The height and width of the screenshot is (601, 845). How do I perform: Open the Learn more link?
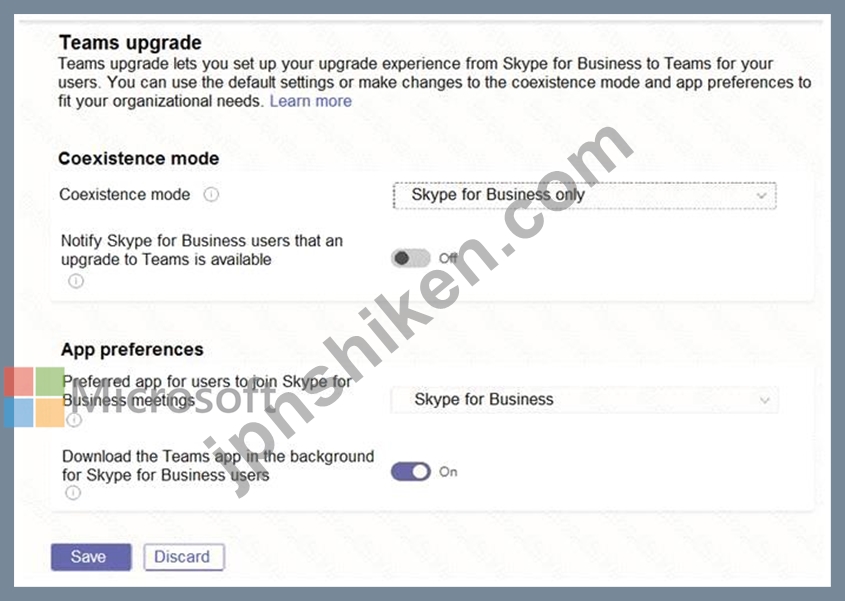(310, 101)
